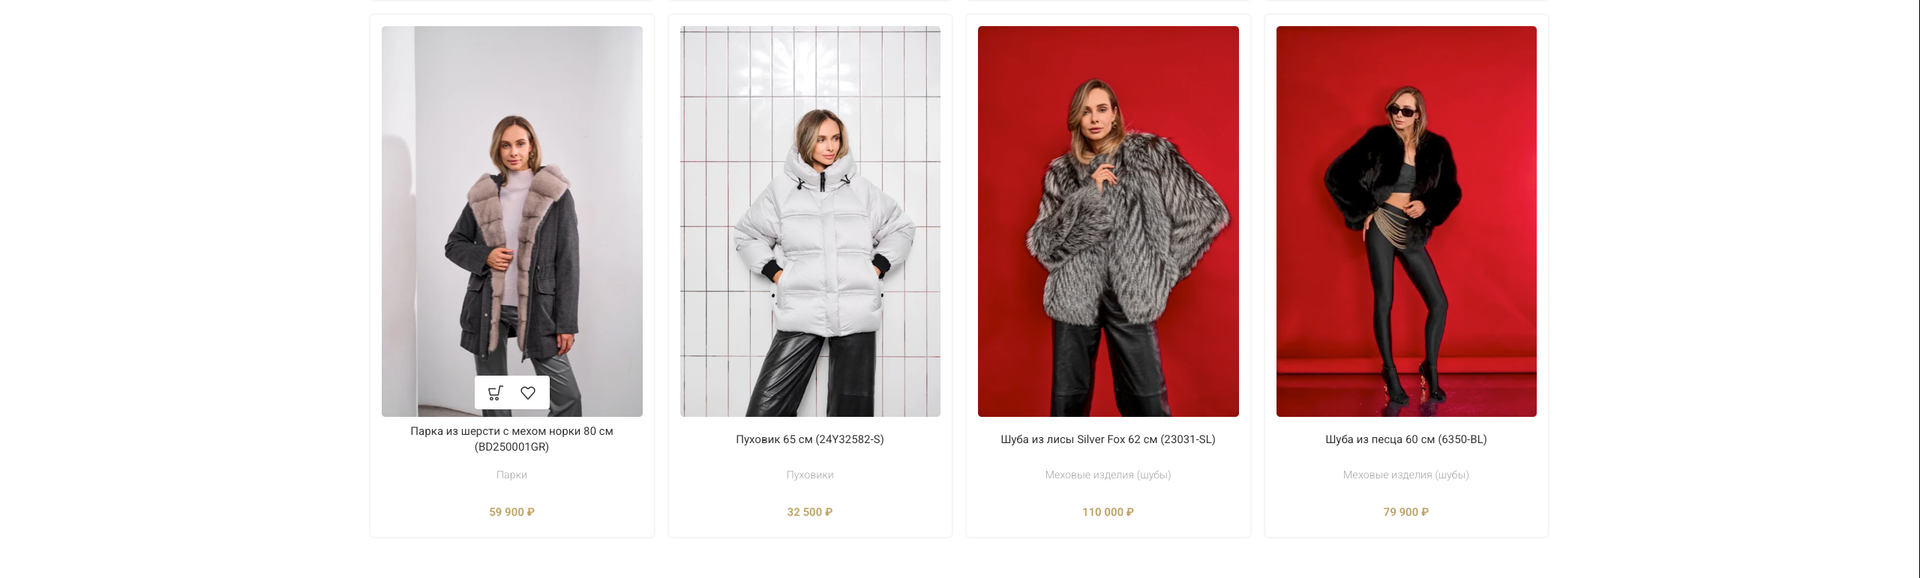
Task: Open Меховые изделия category under the Silver Fox coat
Action: pyautogui.click(x=1108, y=475)
